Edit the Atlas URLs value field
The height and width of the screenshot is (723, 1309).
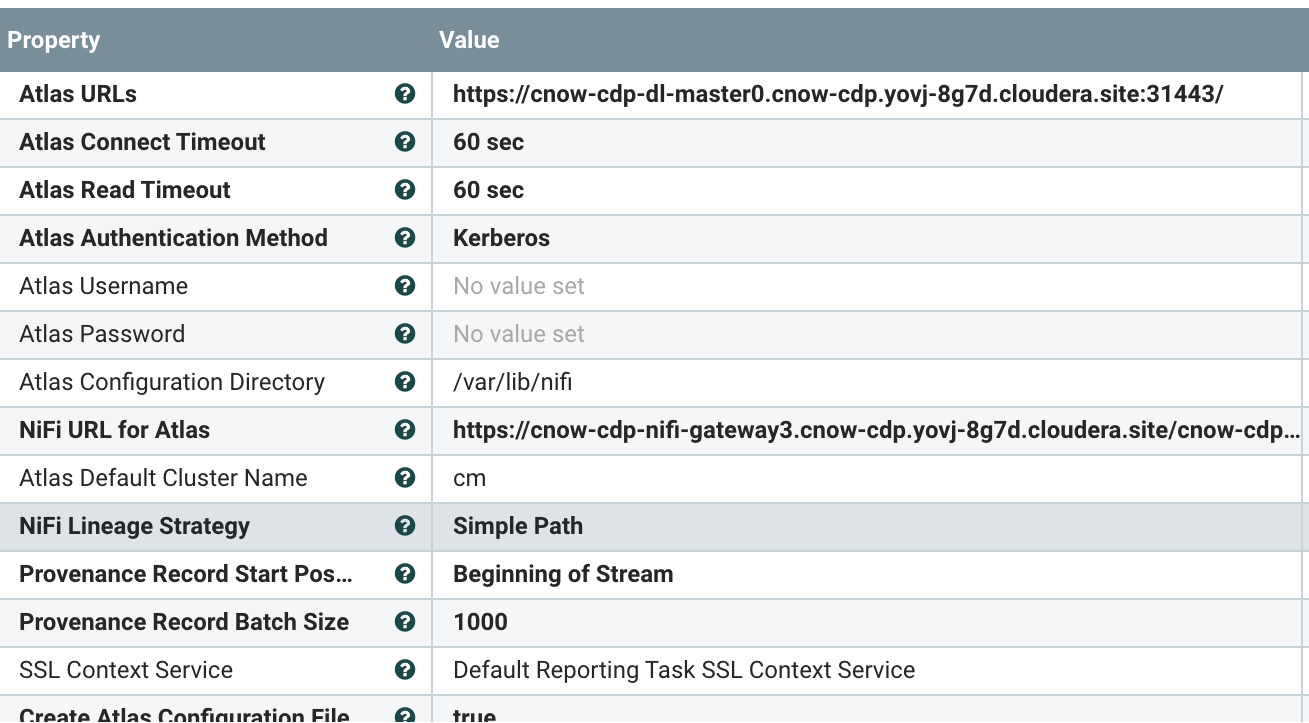click(x=838, y=94)
